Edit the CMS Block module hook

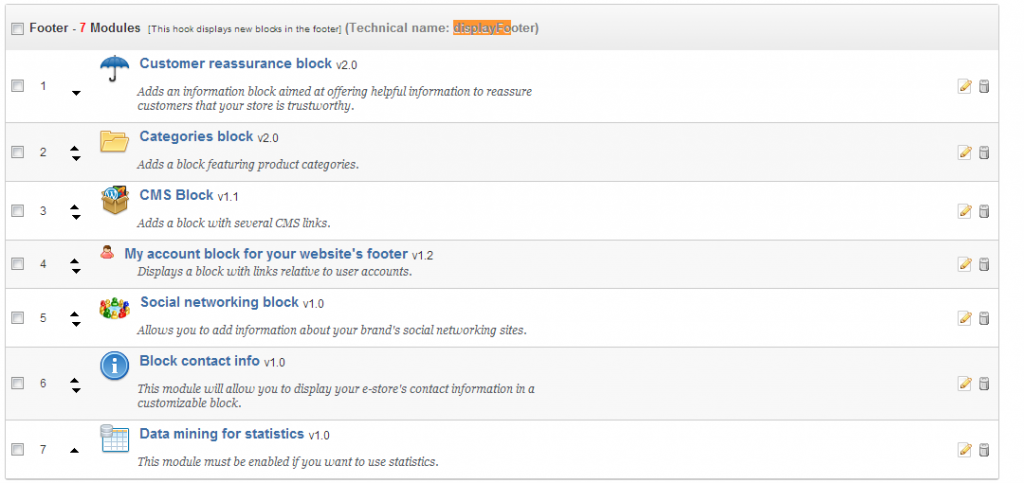coord(964,211)
